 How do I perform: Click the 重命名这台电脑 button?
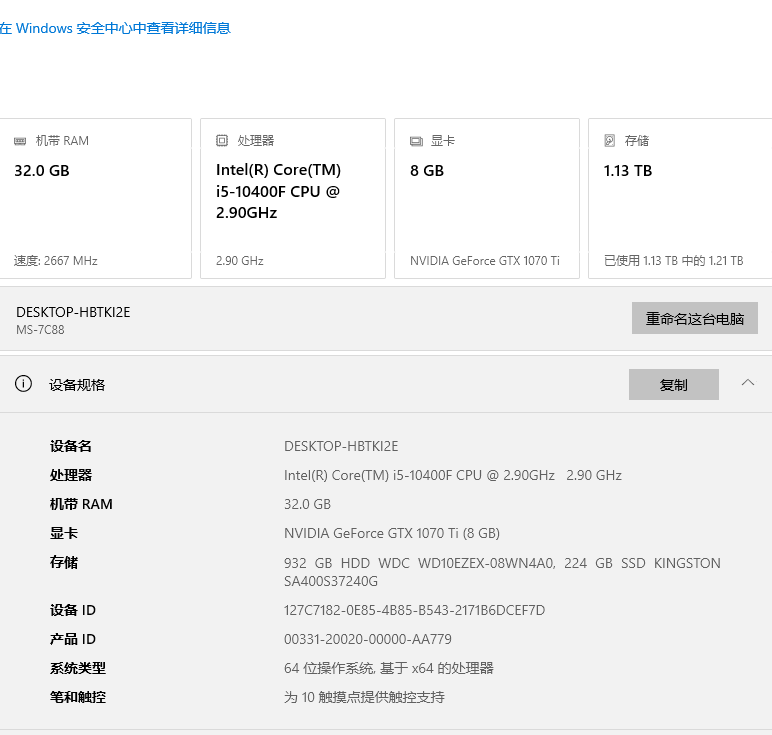pos(694,319)
